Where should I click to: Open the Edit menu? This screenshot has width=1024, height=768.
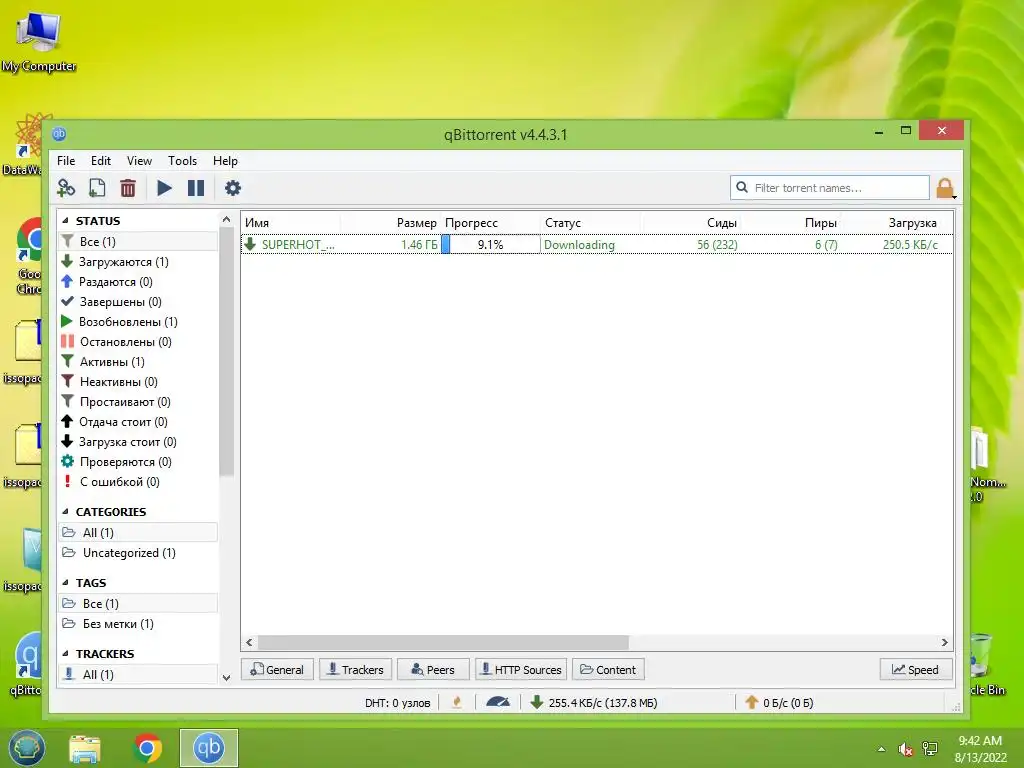[x=101, y=161]
